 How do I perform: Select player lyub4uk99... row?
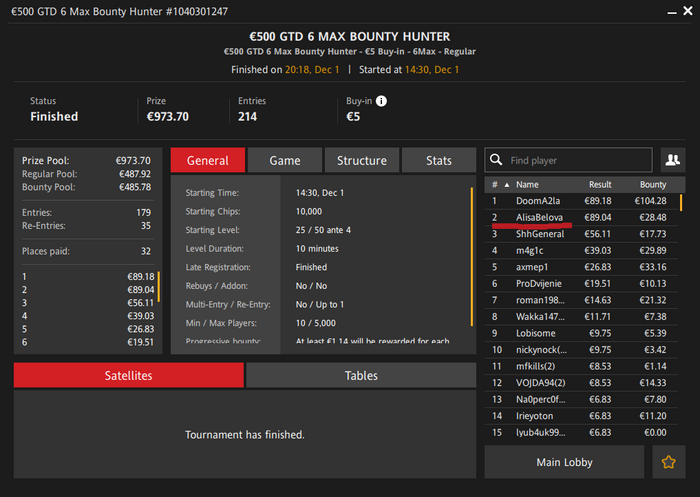581,432
